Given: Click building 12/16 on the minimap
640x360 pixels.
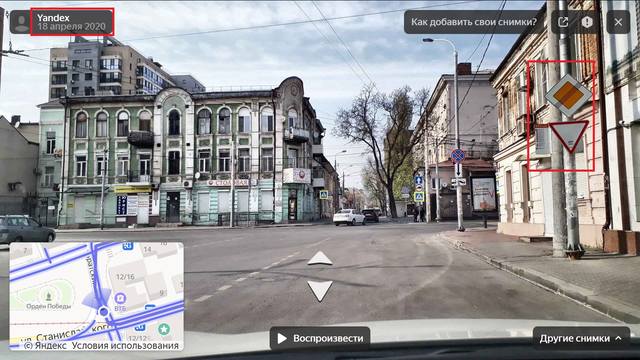Looking at the screenshot, I should coord(125,277).
